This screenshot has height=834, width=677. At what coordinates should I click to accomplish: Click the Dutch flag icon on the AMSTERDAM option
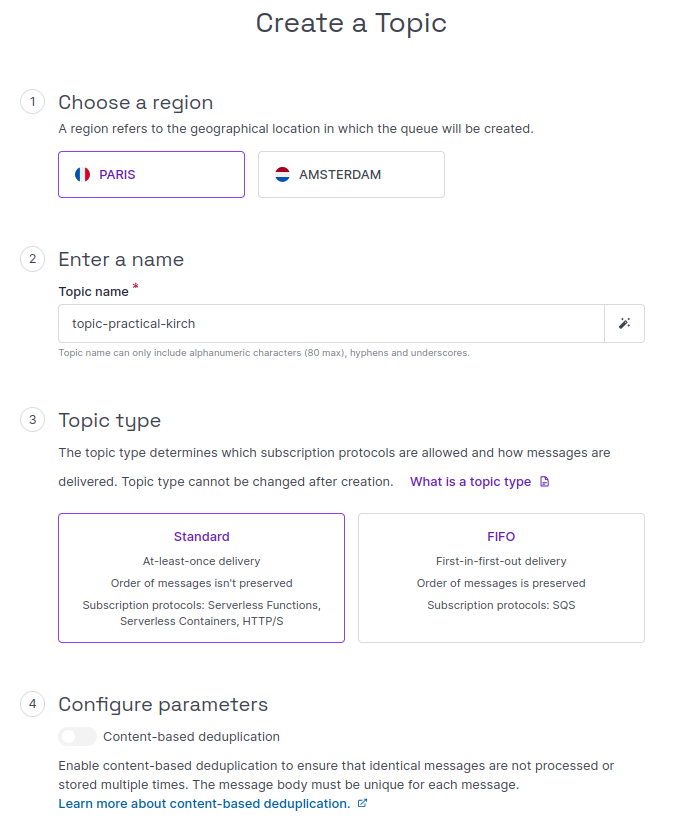[x=283, y=174]
